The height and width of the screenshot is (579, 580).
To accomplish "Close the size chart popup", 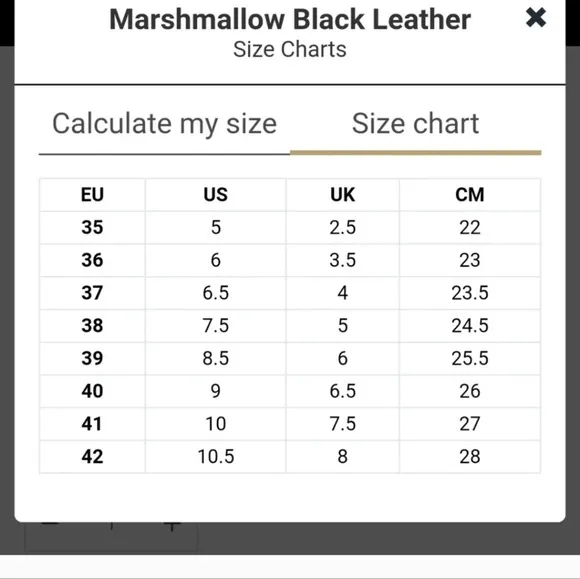I will pyautogui.click(x=536, y=17).
